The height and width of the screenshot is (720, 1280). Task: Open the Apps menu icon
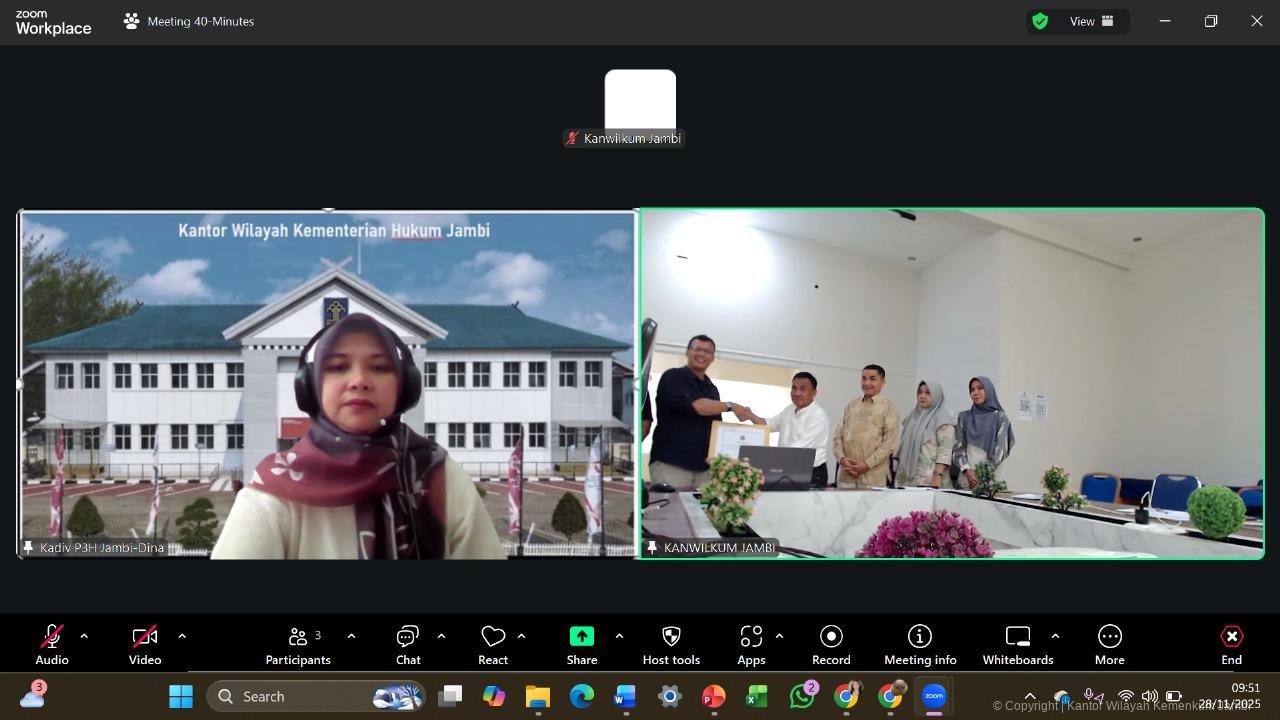pyautogui.click(x=751, y=645)
